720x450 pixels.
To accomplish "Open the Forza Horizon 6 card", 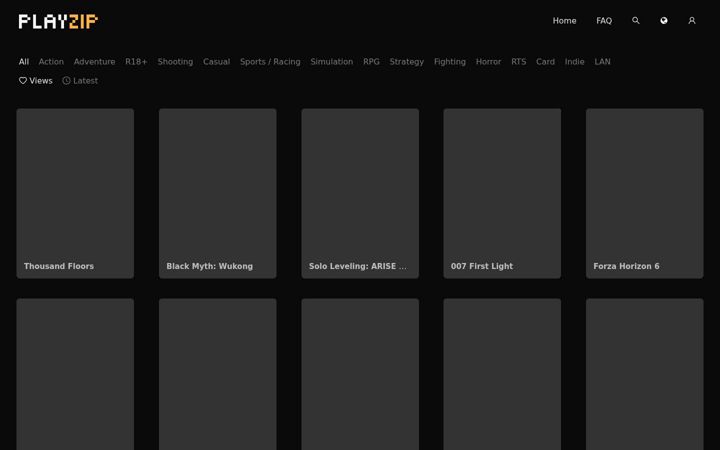I will [x=645, y=193].
